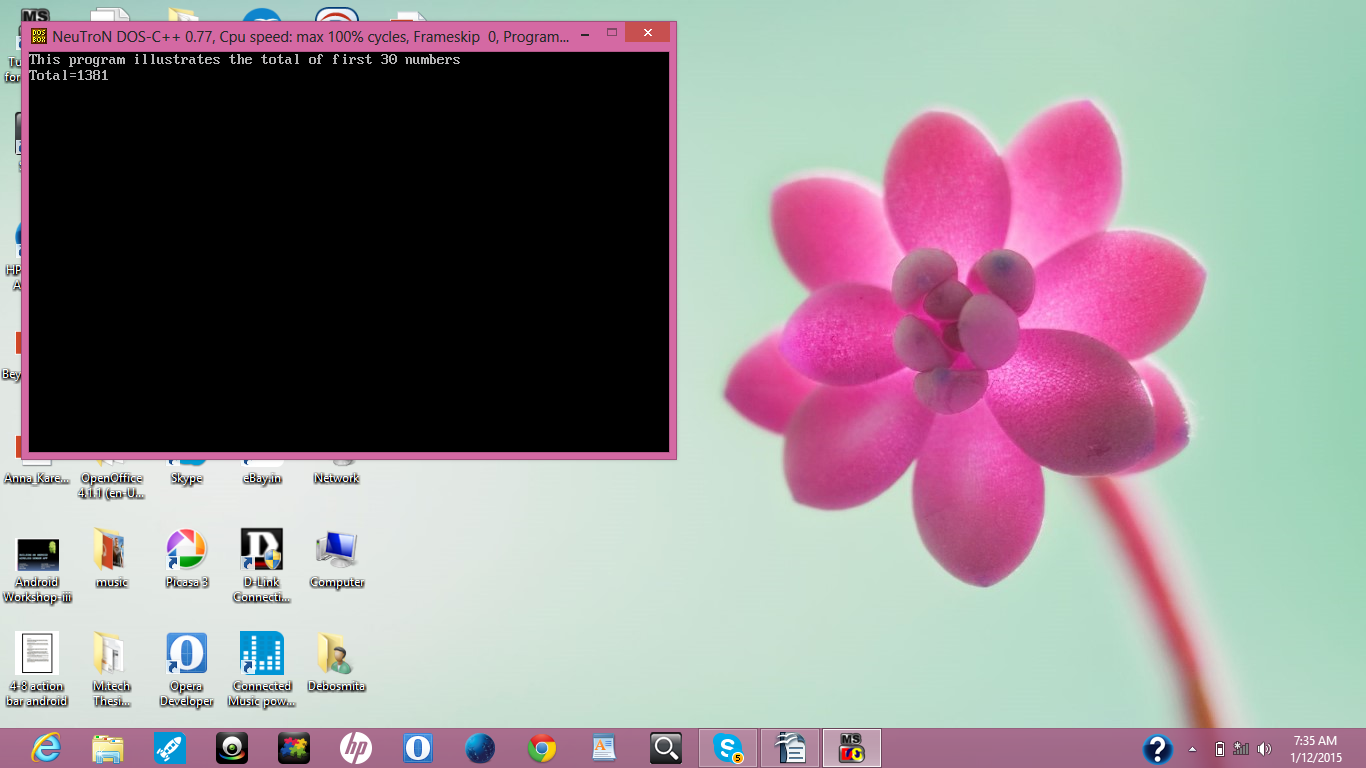Image resolution: width=1366 pixels, height=768 pixels.
Task: Click the Google Chrome taskbar icon
Action: (x=542, y=748)
